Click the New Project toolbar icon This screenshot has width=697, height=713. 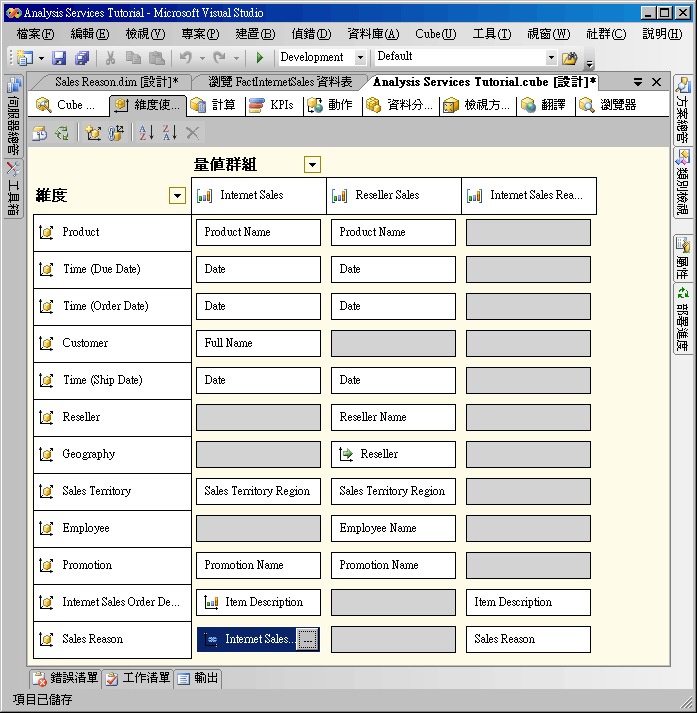pos(25,58)
